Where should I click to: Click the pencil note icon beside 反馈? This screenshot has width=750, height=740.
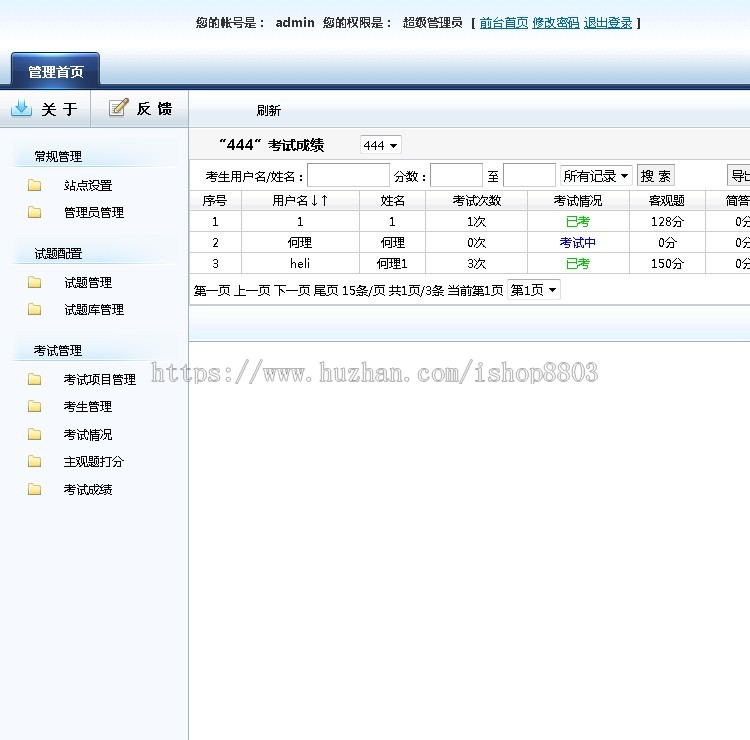(x=119, y=108)
